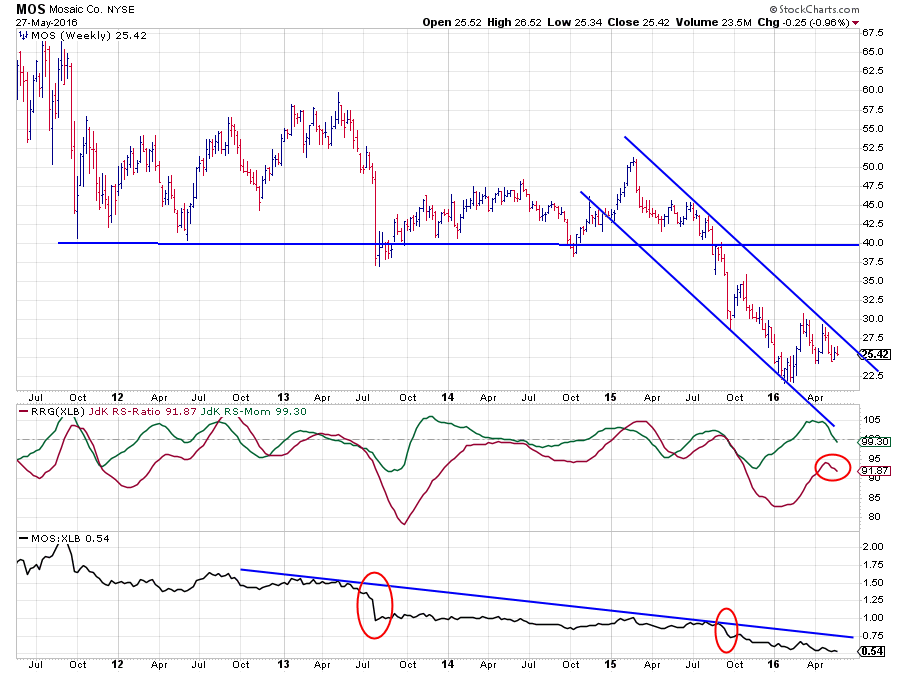Click the 'MOS:XLB 0.54' ratio legend label
This screenshot has width=900, height=673.
point(70,539)
